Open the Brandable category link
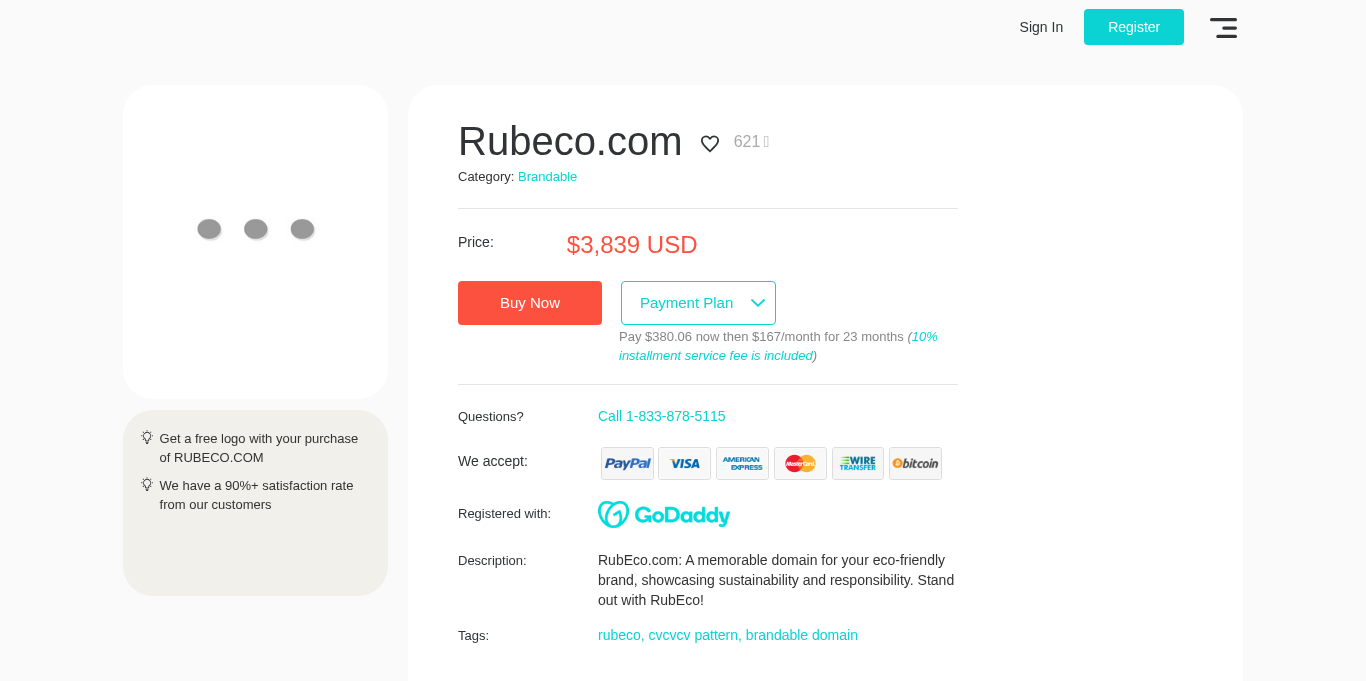This screenshot has width=1366, height=681. (x=547, y=177)
